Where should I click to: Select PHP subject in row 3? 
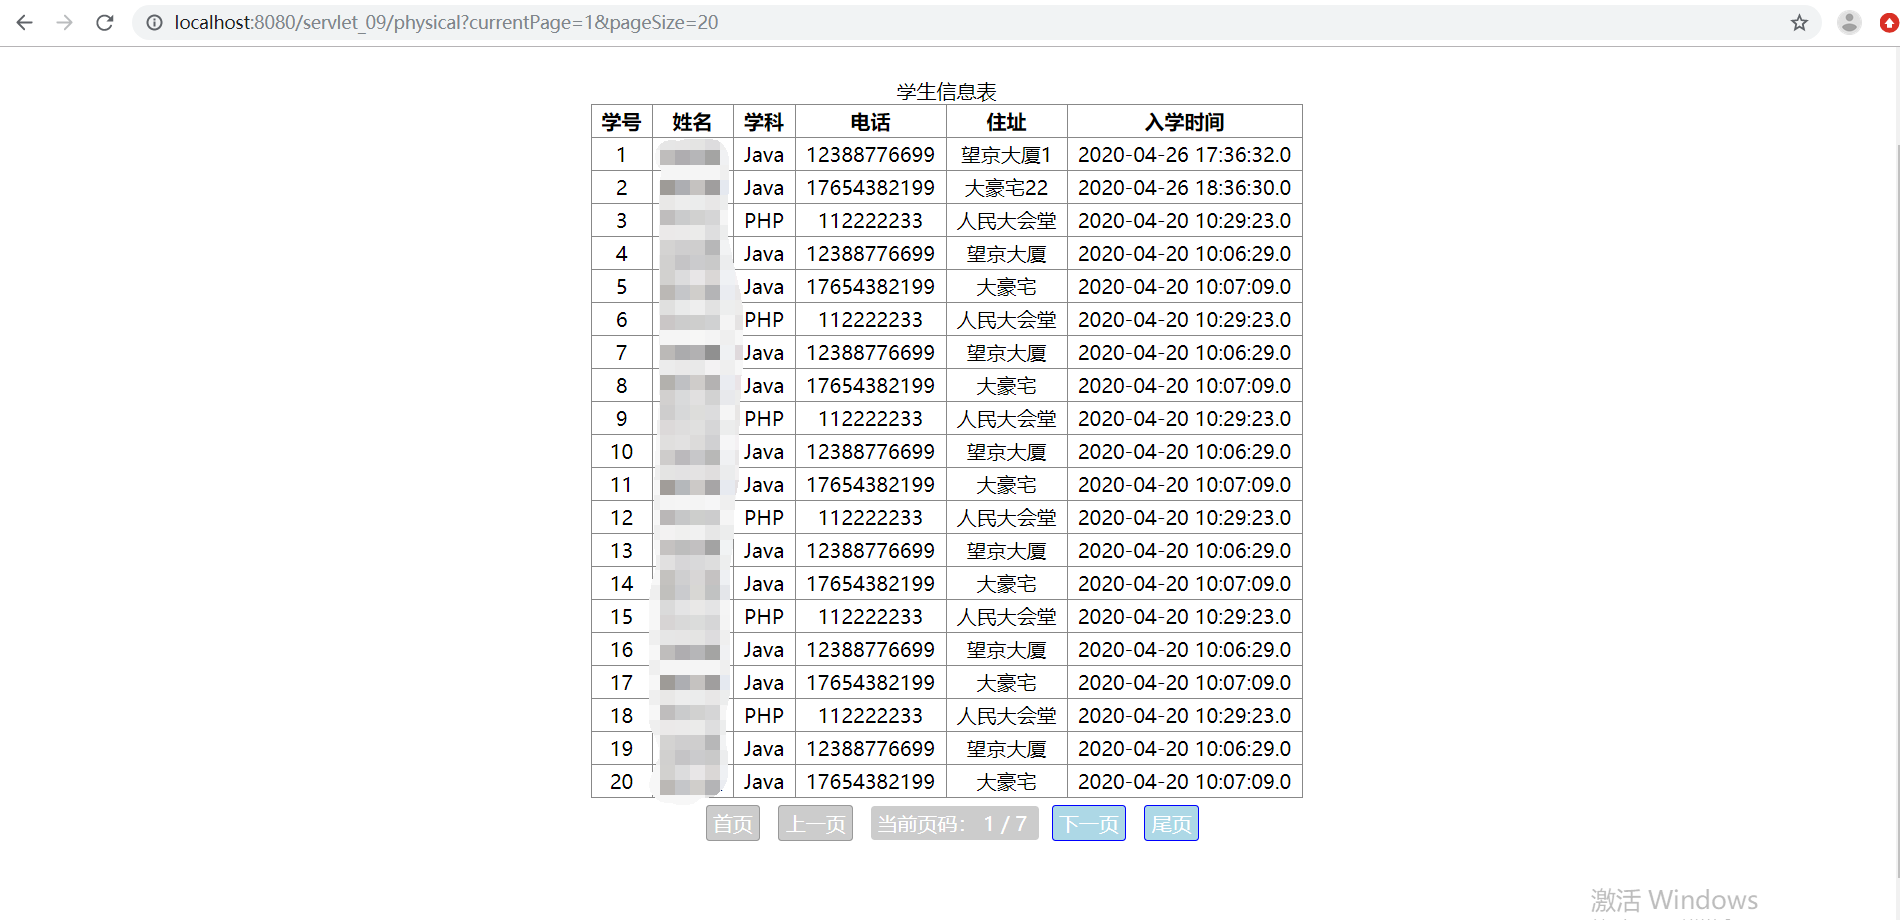coord(764,221)
